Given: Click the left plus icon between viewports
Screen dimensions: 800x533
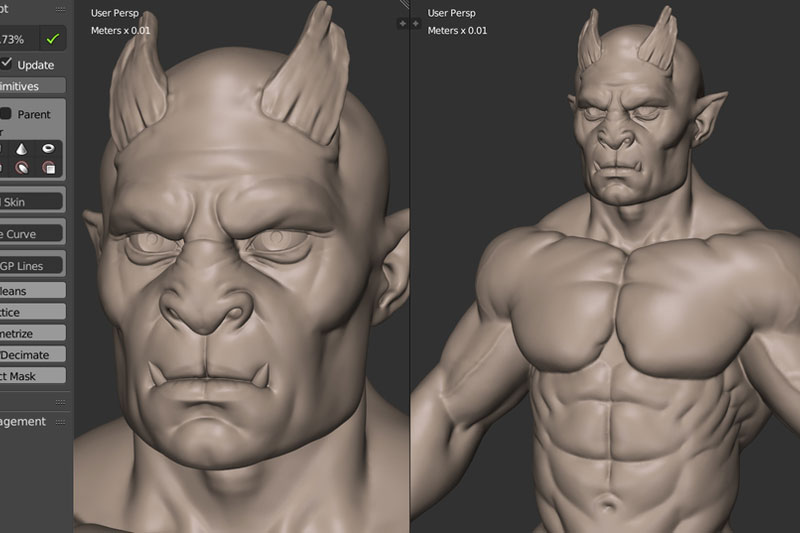Looking at the screenshot, I should [x=403, y=23].
